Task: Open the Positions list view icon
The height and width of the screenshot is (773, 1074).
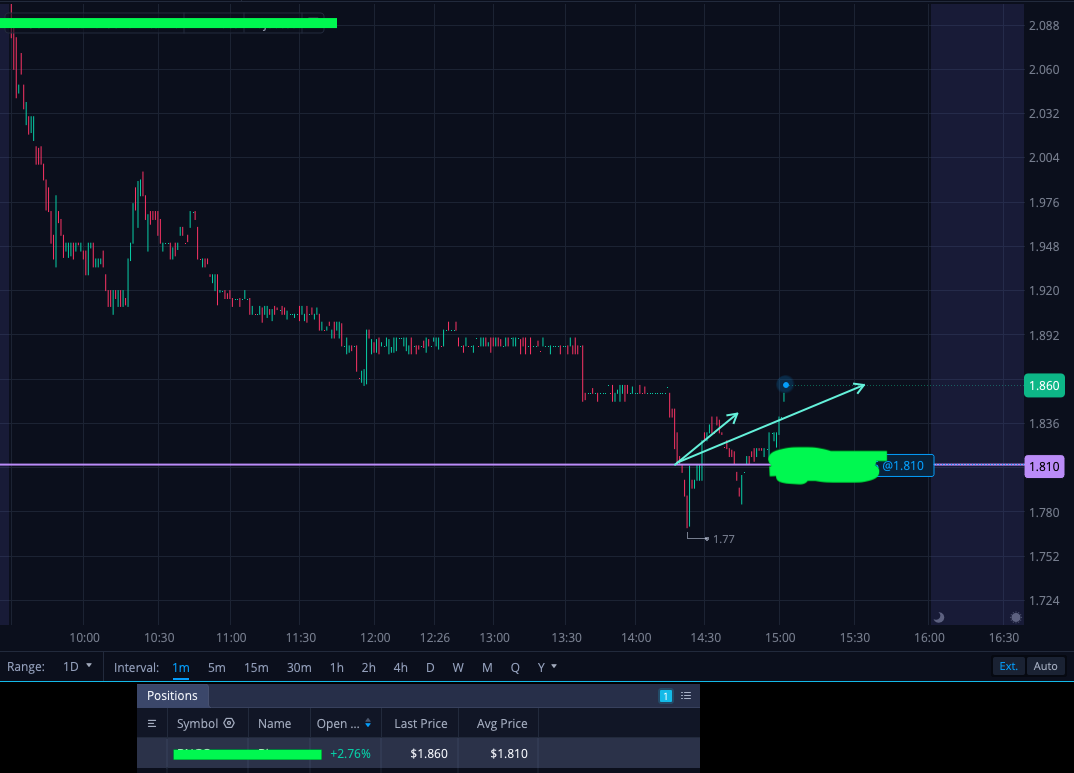Action: (x=686, y=696)
